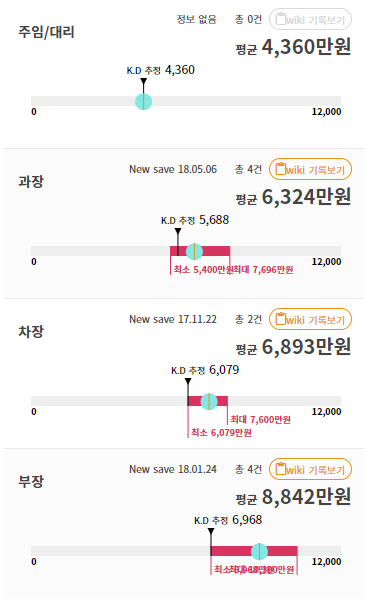Open wiki 기록보기 for 과장 salary
Viewport: 377px width, 604px height.
(x=310, y=169)
